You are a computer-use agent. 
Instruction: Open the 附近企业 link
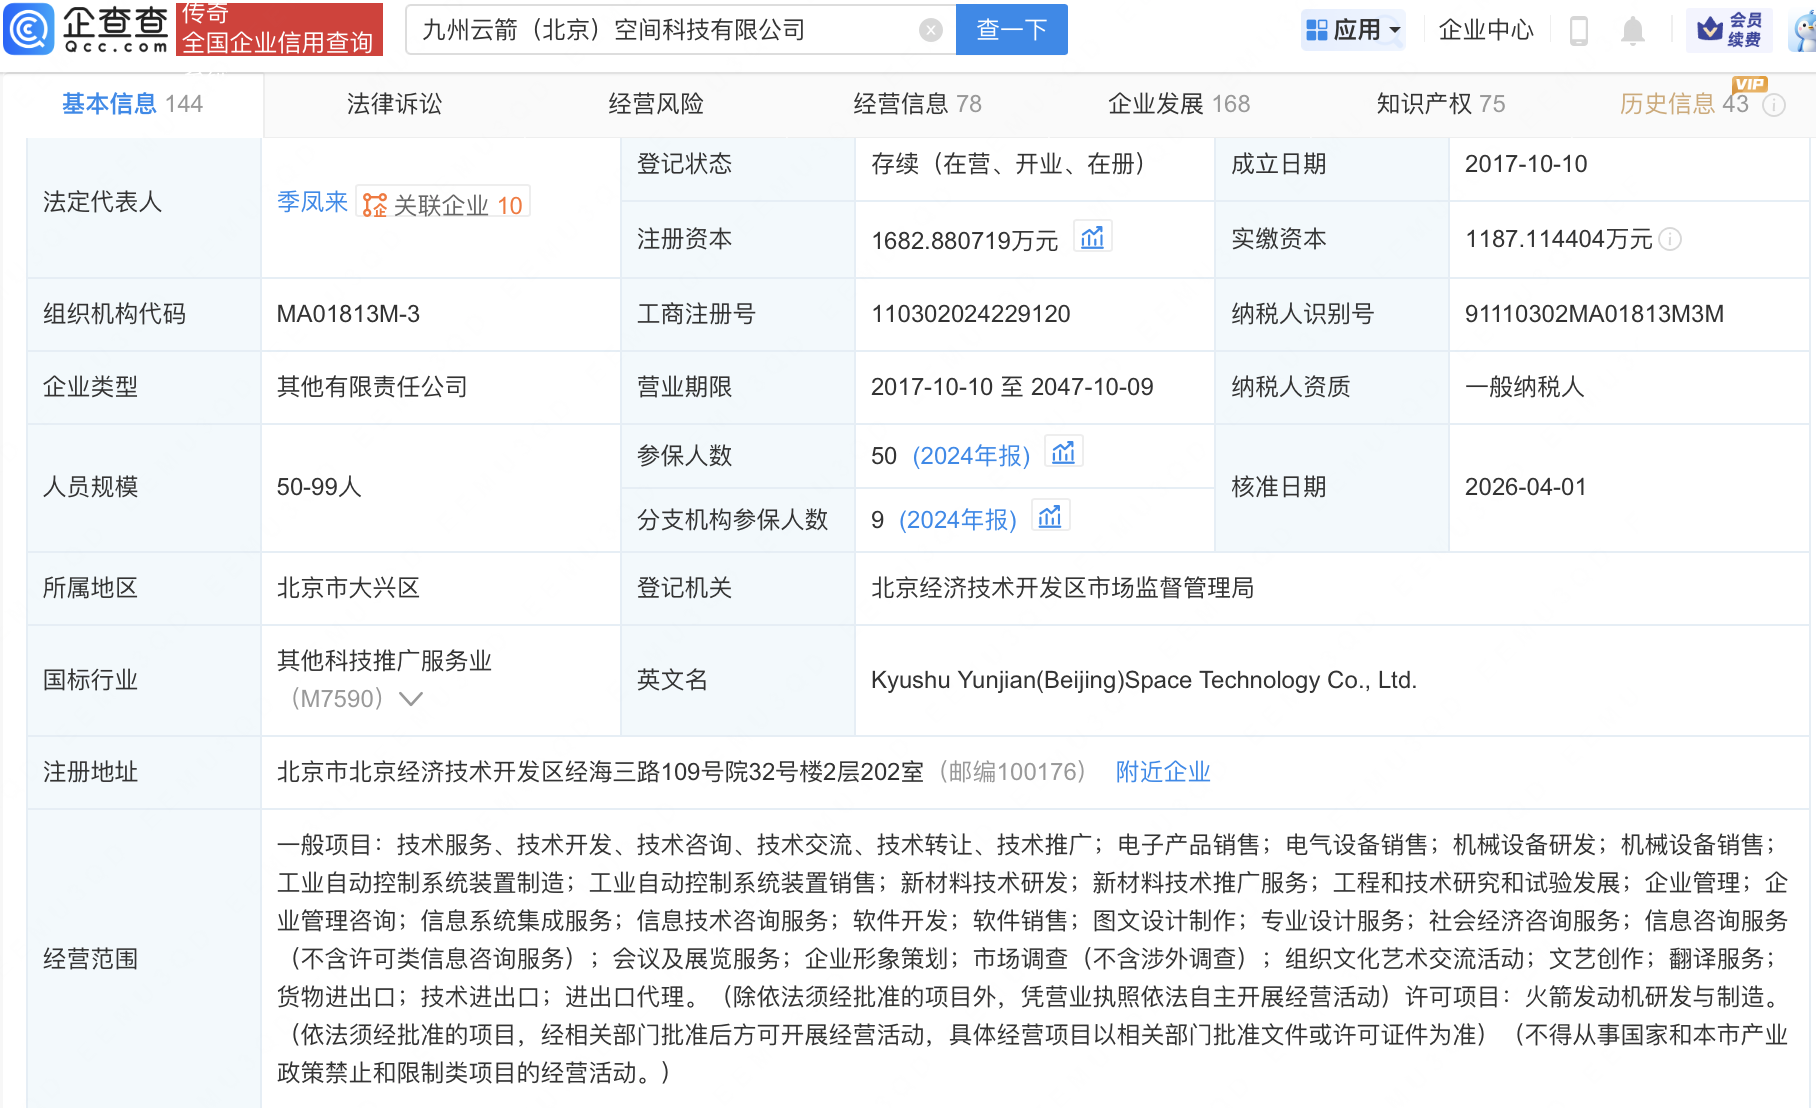tap(1162, 772)
